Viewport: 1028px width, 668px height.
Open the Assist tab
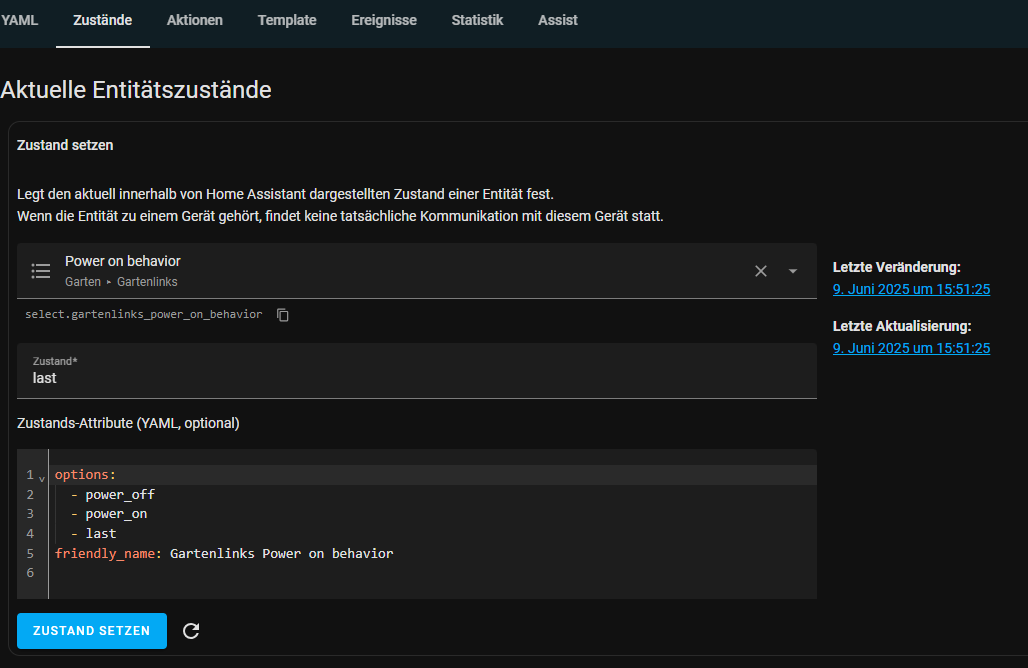[x=557, y=20]
